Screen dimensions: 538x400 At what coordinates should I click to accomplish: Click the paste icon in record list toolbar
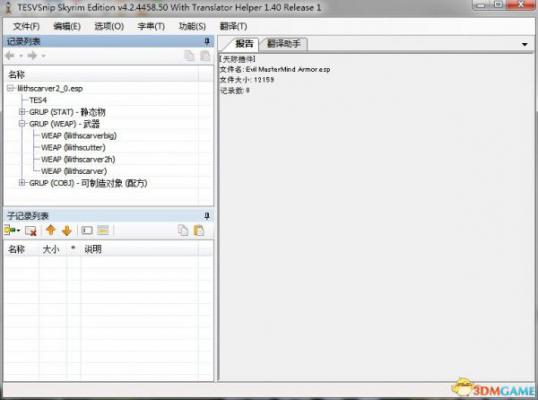[x=205, y=56]
